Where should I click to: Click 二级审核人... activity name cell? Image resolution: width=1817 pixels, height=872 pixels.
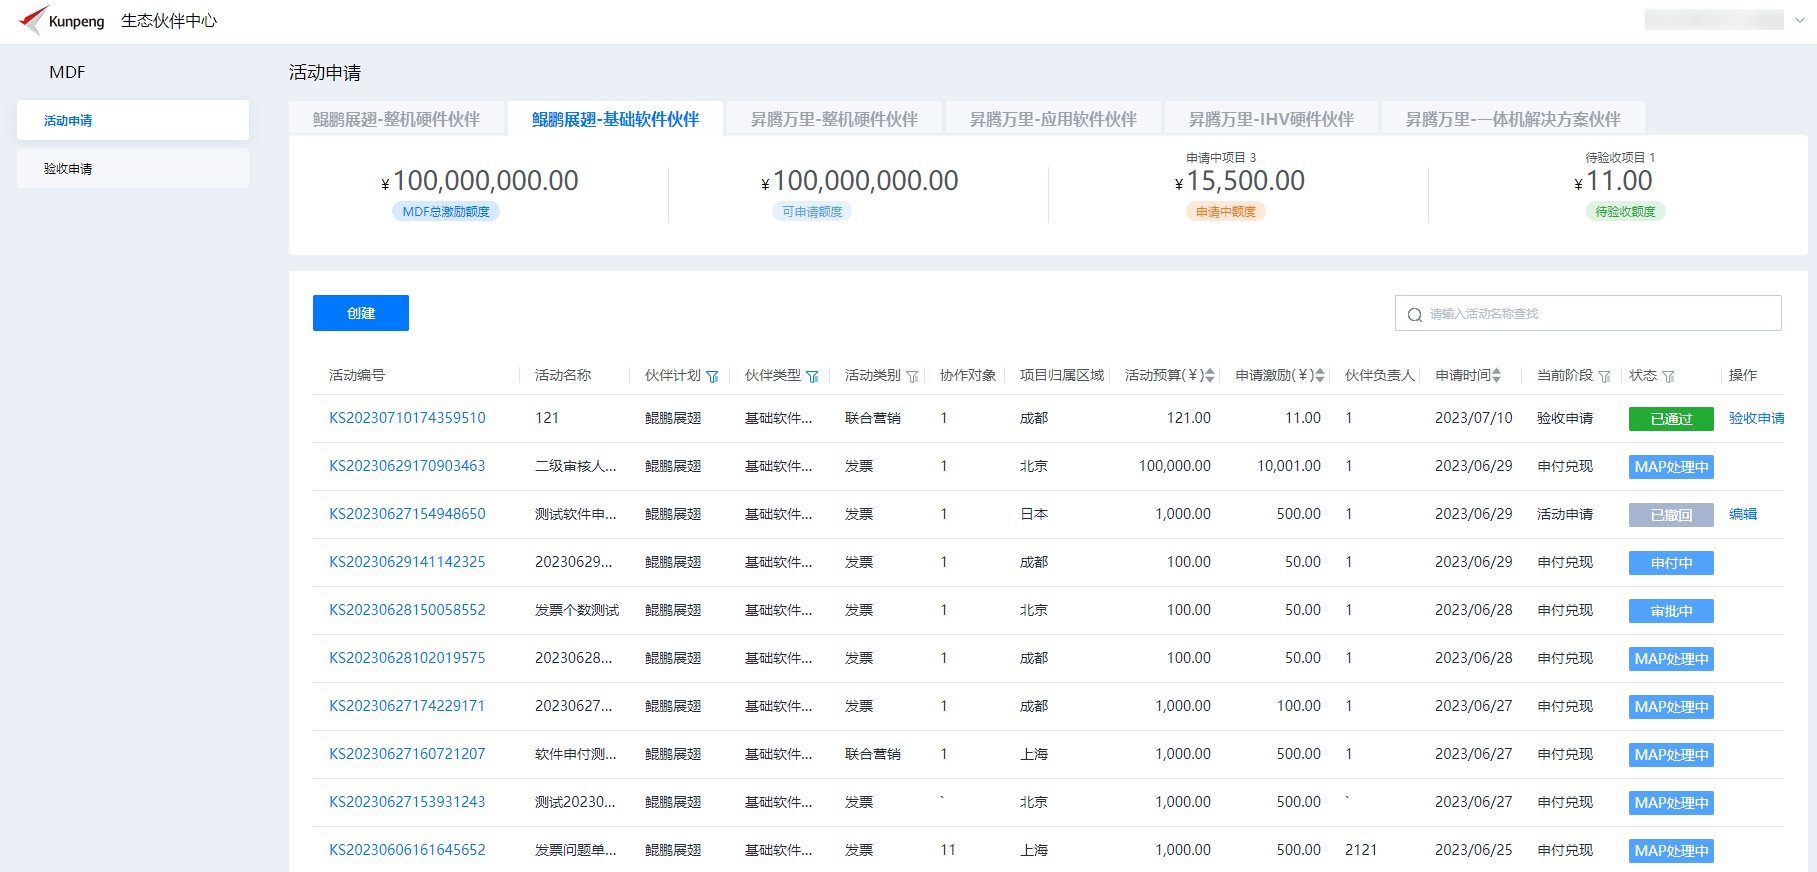coord(576,466)
